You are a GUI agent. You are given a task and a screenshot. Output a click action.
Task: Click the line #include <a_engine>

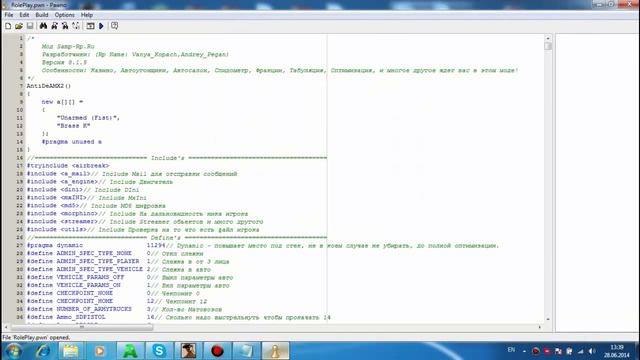coord(100,182)
